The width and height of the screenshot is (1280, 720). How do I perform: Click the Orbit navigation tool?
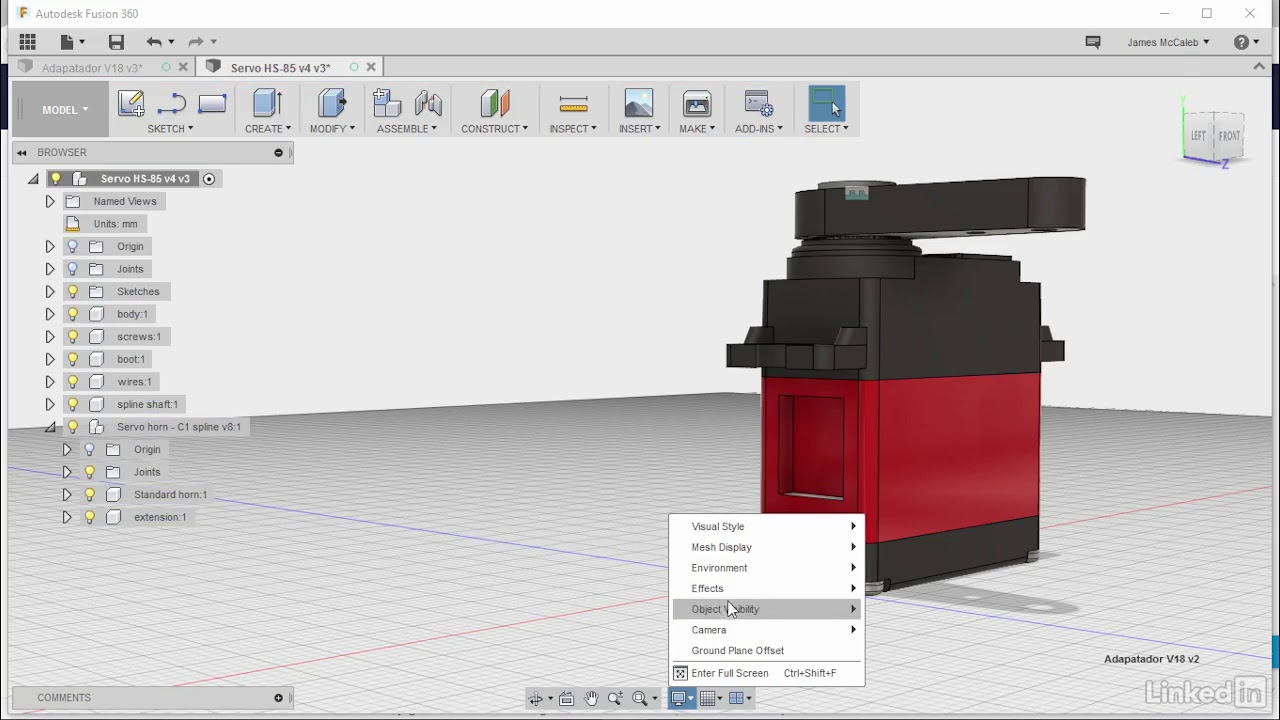point(536,698)
